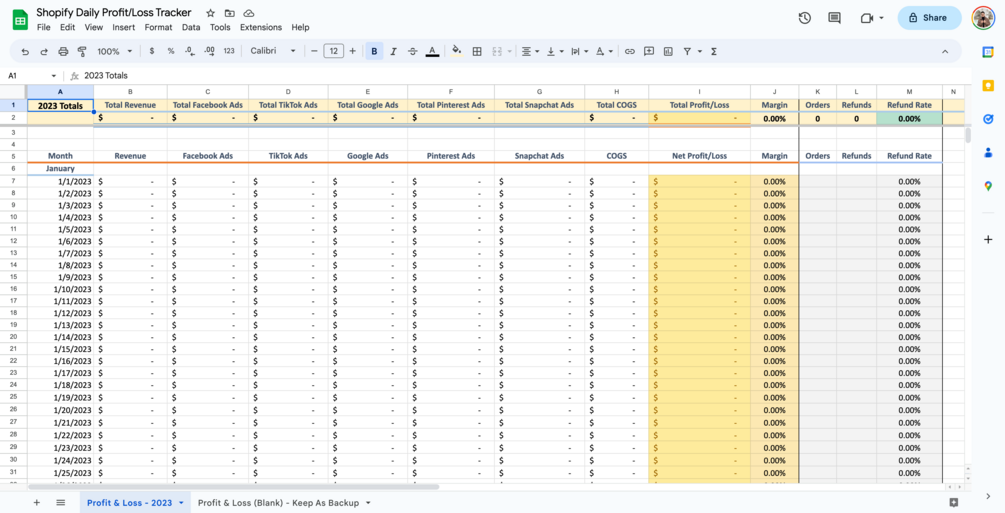This screenshot has width=1005, height=513.
Task: Click the Redo arrow icon
Action: click(x=44, y=51)
